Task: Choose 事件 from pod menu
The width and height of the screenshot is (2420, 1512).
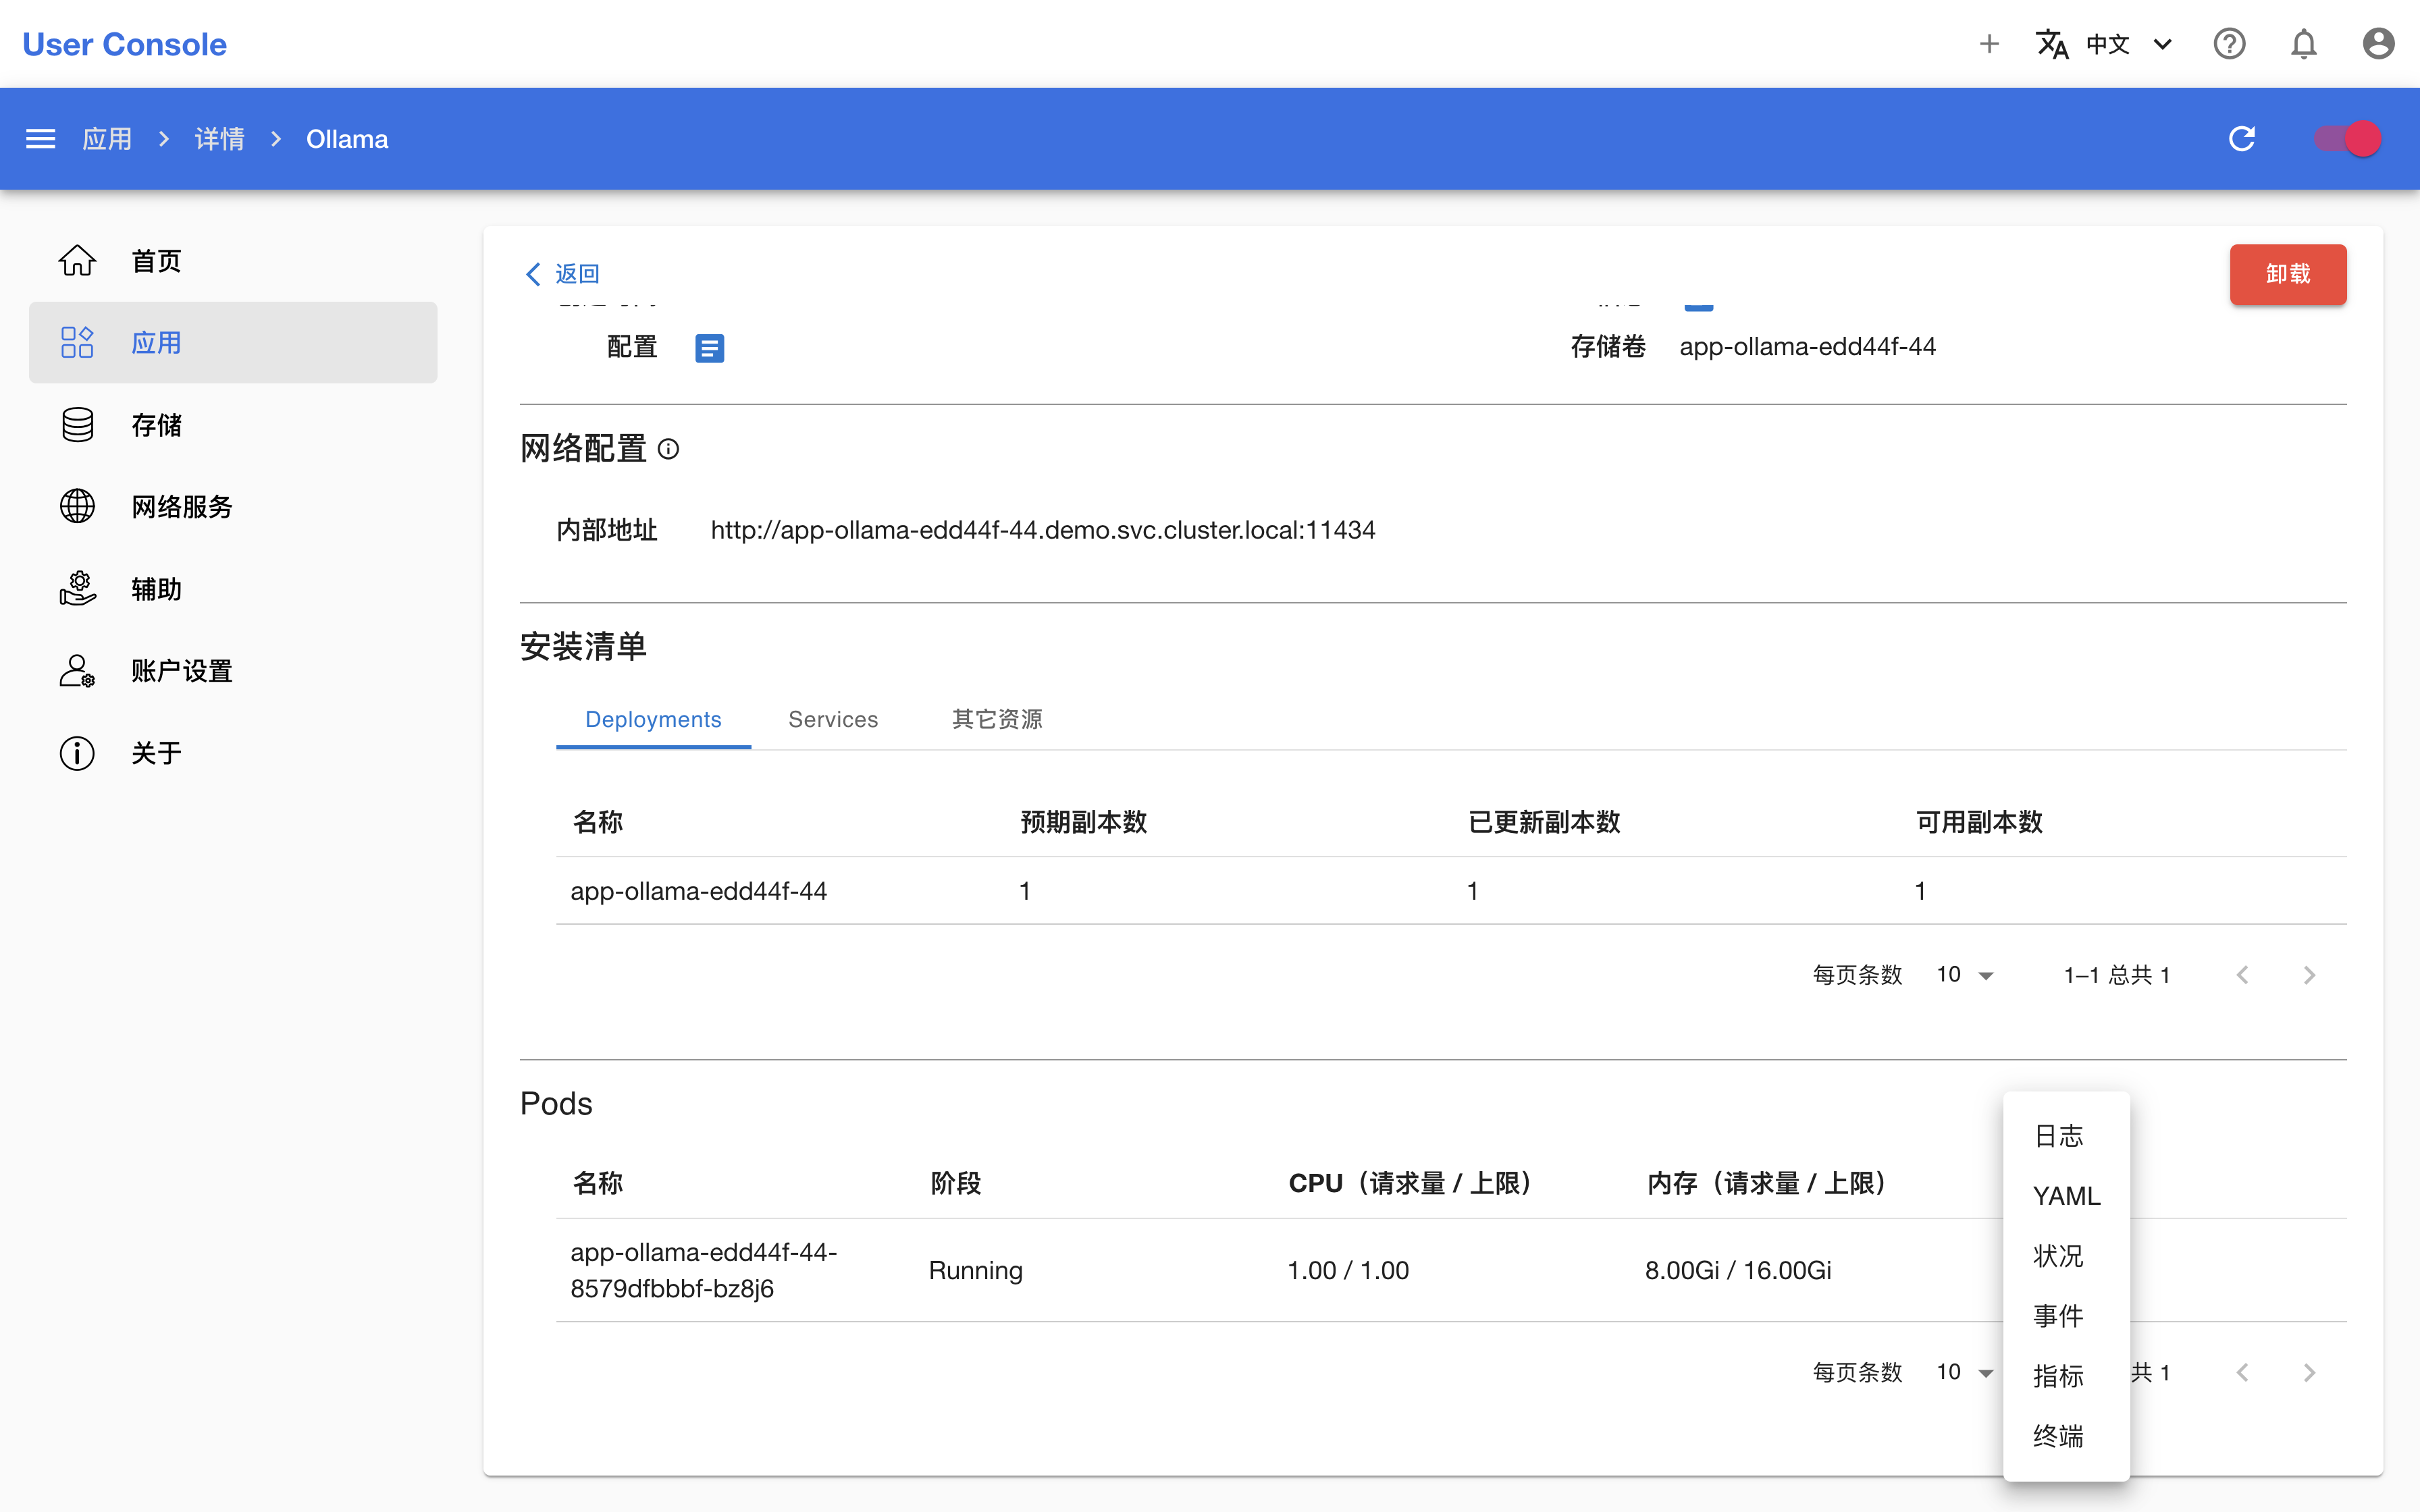Action: click(2066, 1316)
